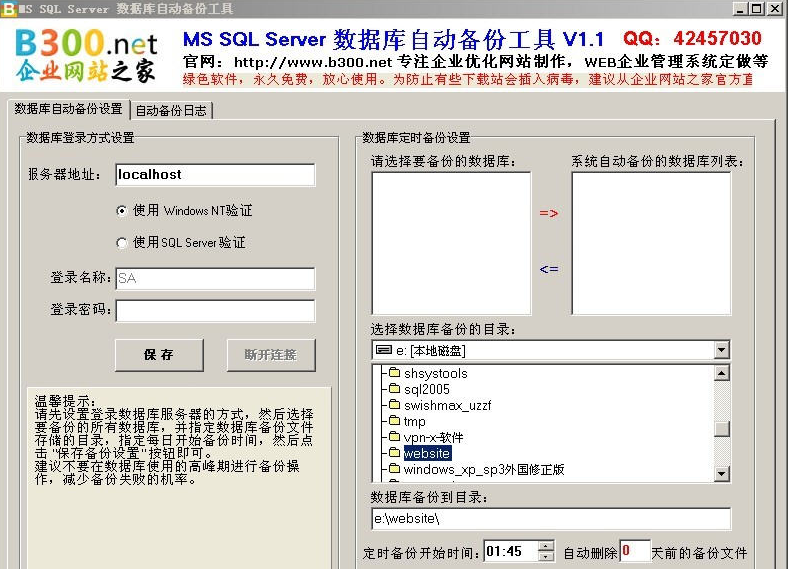This screenshot has height=569, width=788.
Task: Click the 数据库备份到目录 path field
Action: (551, 518)
